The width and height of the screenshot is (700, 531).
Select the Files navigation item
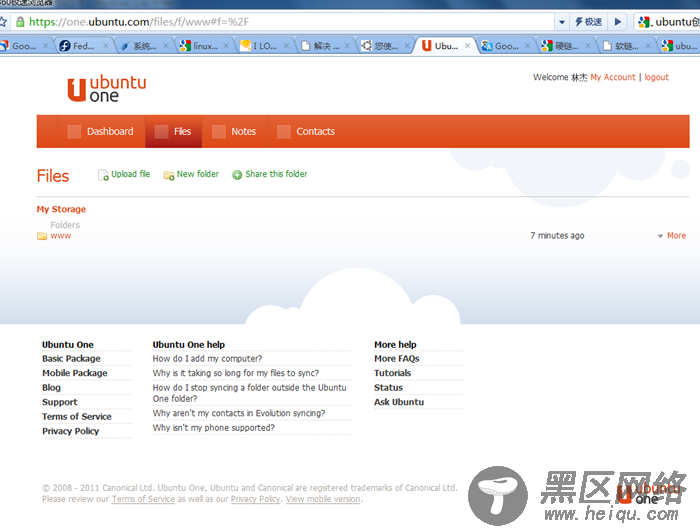point(174,132)
